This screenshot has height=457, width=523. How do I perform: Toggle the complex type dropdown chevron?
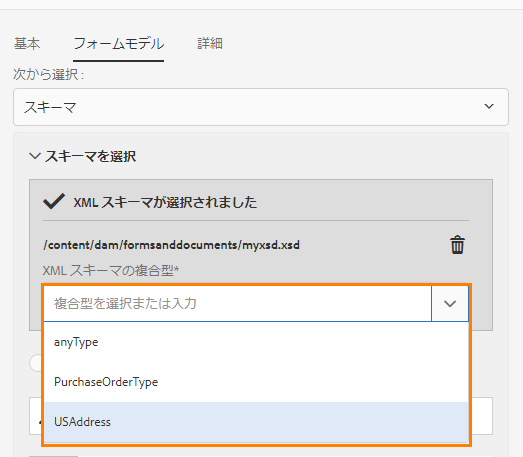(450, 304)
